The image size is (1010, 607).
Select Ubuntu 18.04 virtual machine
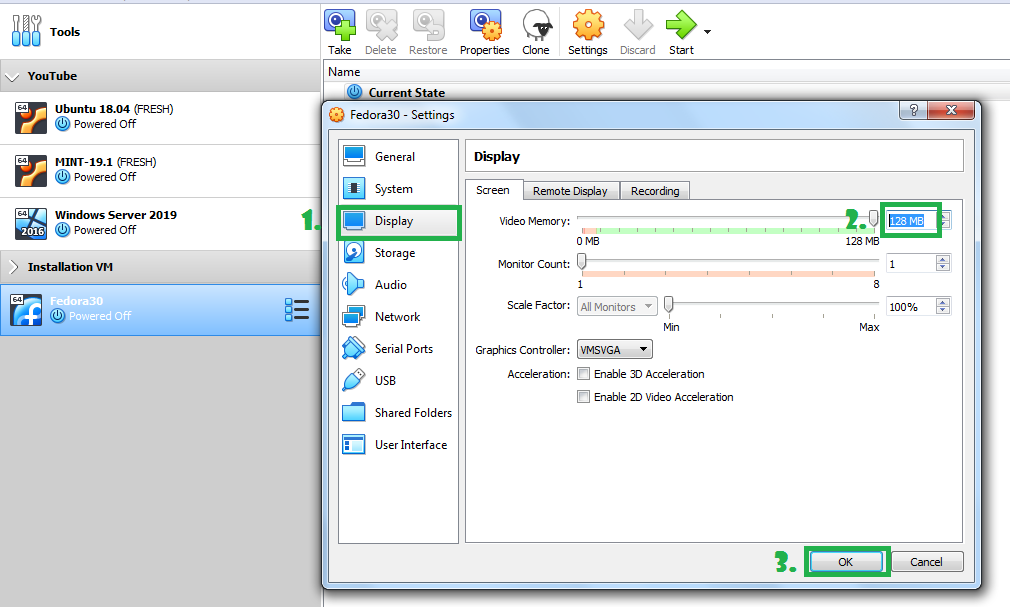click(x=160, y=117)
